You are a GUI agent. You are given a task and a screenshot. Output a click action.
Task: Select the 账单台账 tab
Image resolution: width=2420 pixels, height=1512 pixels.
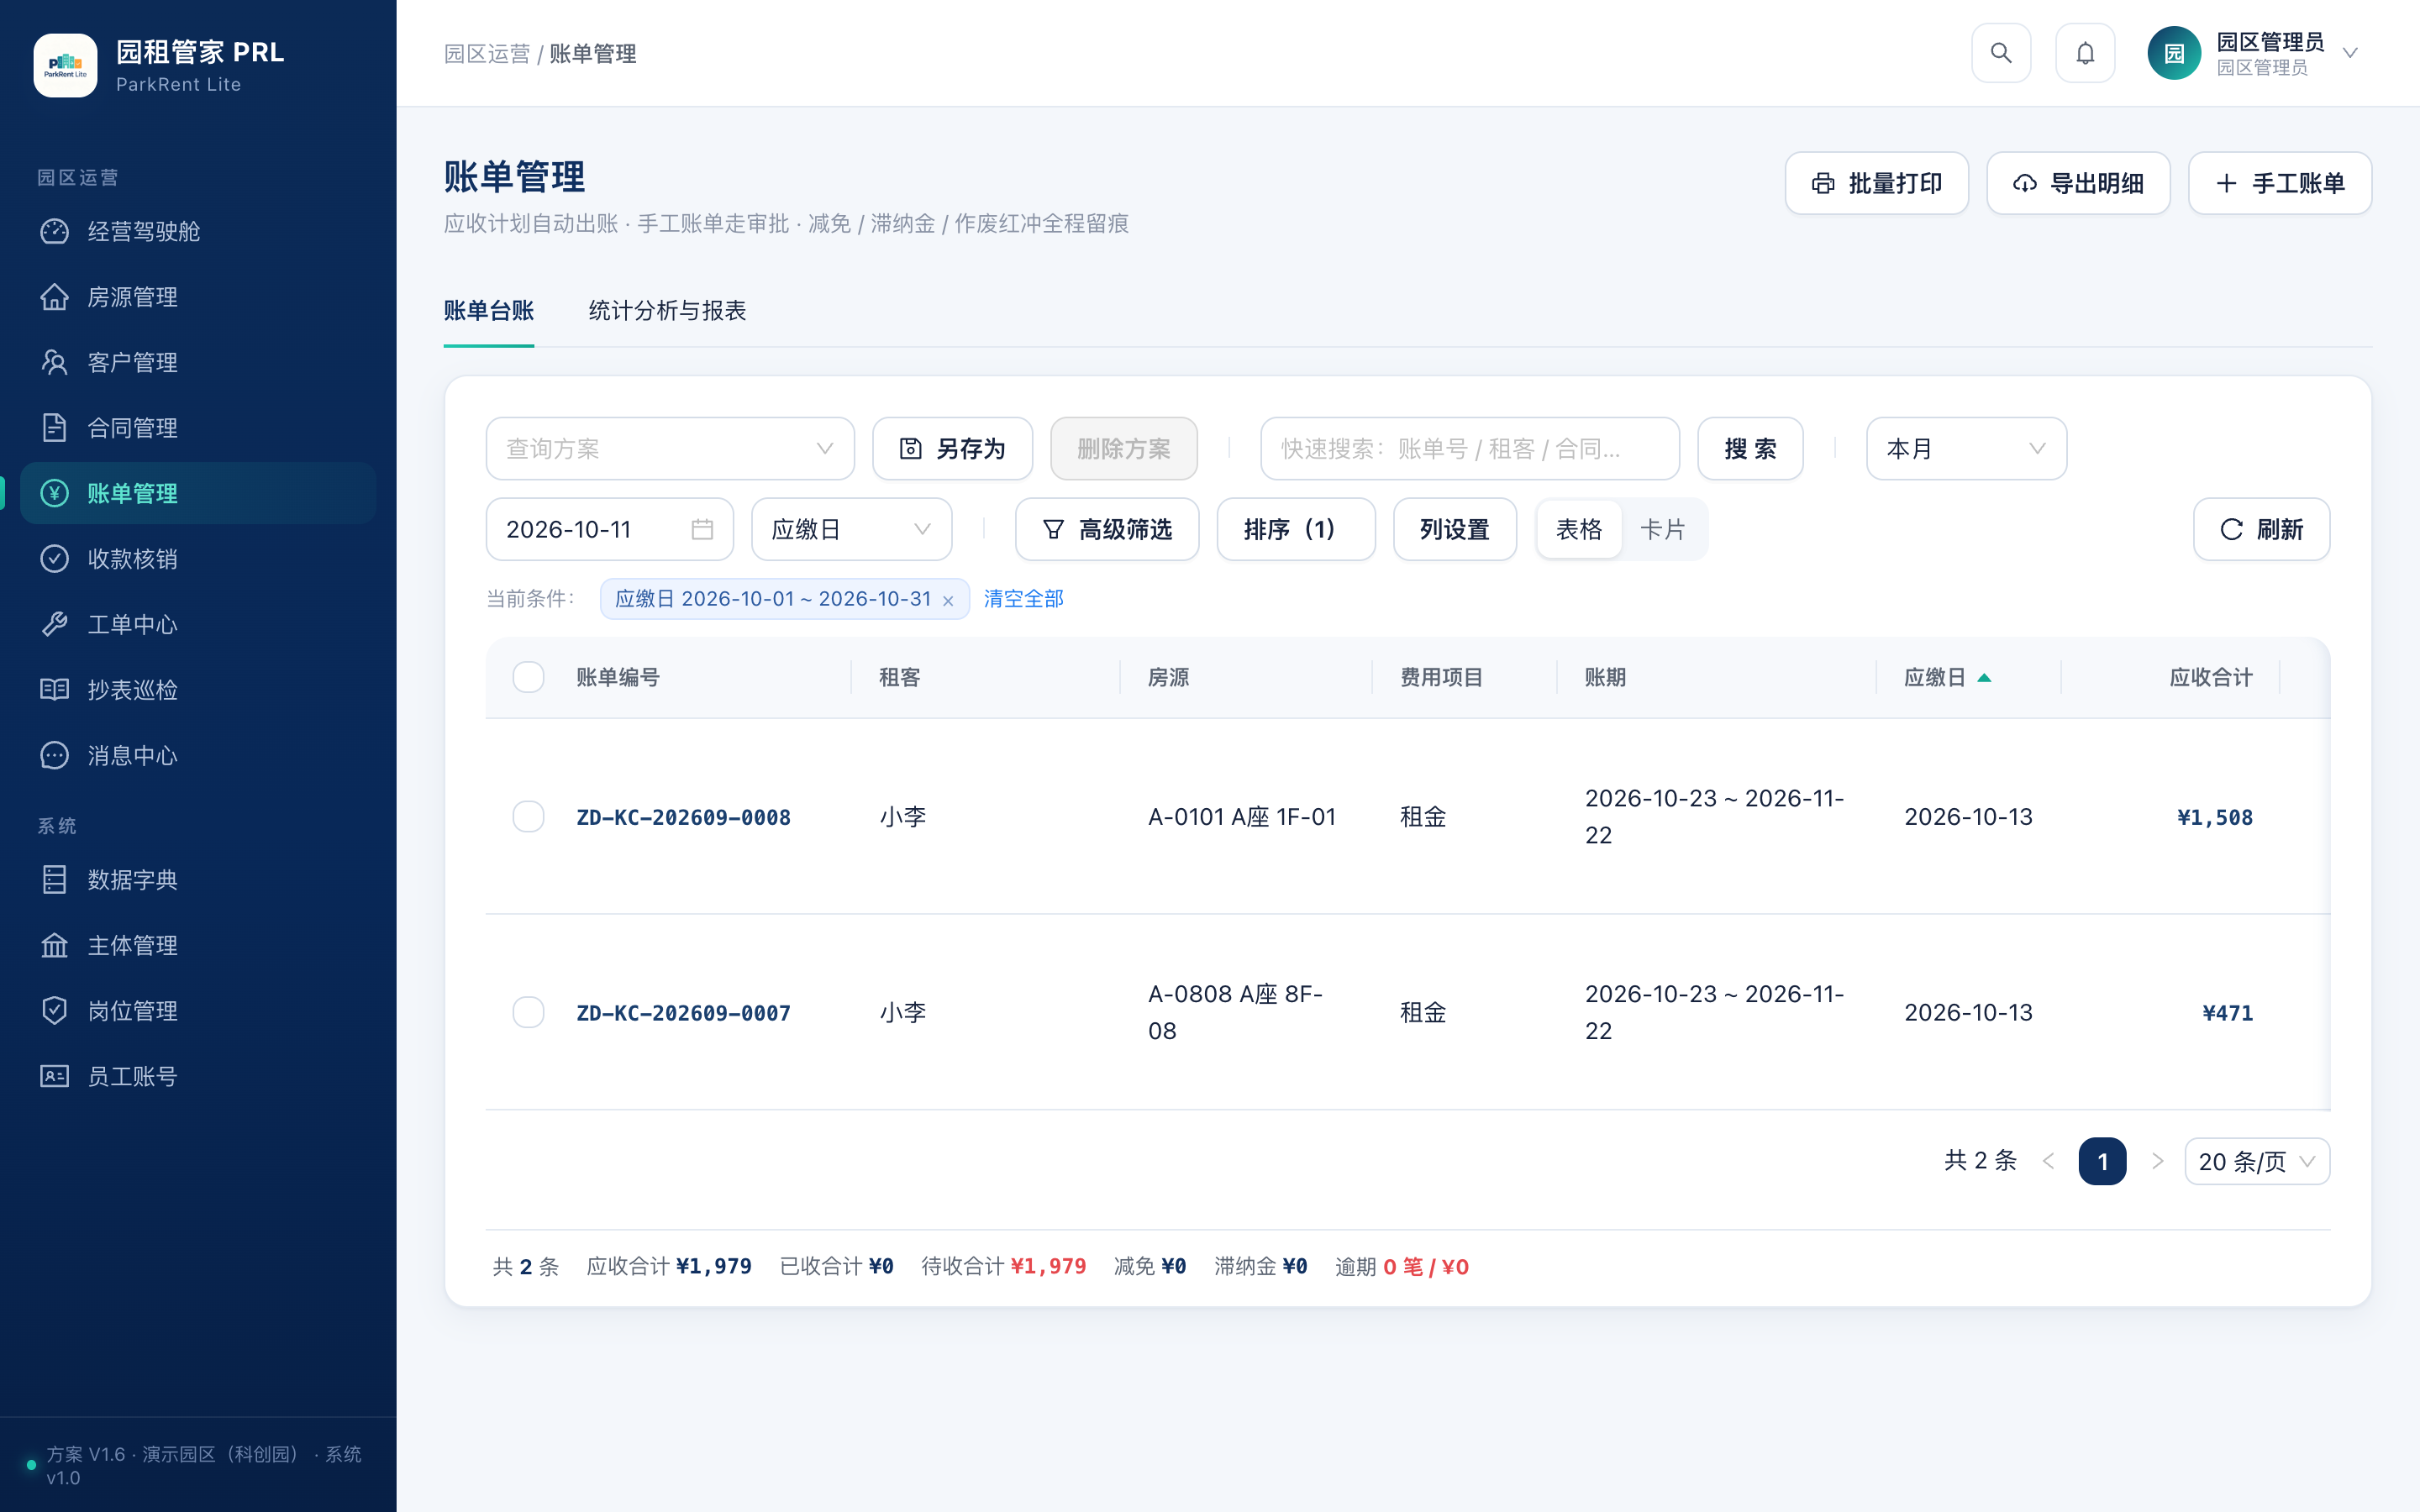pos(488,311)
